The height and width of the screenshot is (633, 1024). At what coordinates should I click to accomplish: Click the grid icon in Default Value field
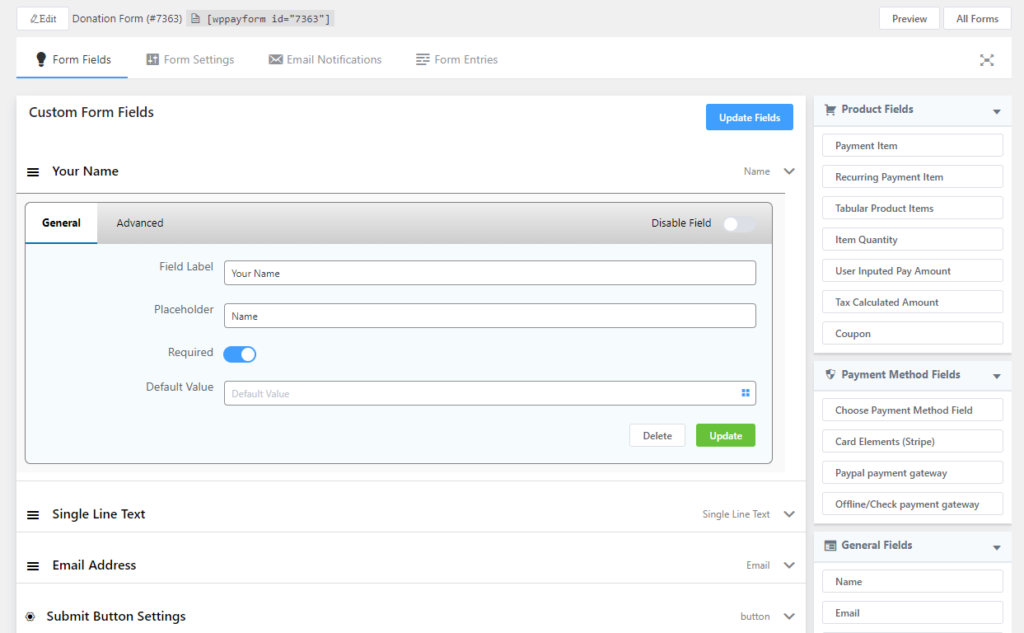pos(745,393)
